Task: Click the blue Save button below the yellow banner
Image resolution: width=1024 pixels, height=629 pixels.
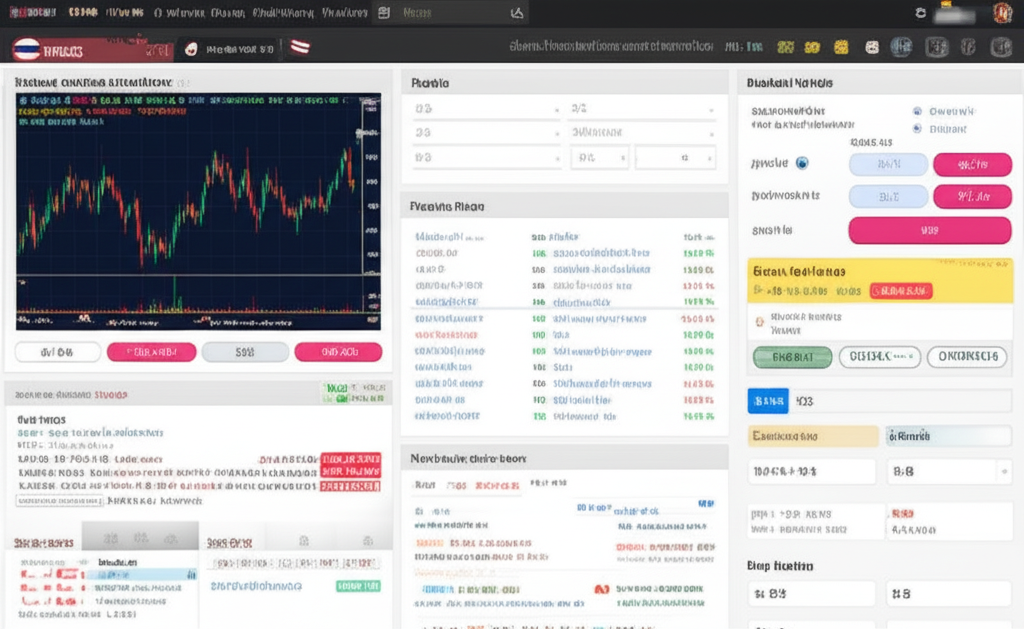Action: 768,399
